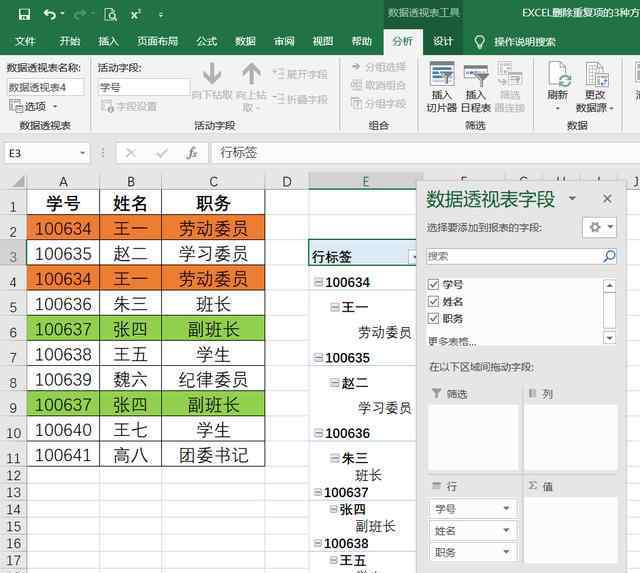Image resolution: width=640 pixels, height=573 pixels.
Task: Uncheck the 学号 field checkbox
Action: (433, 285)
